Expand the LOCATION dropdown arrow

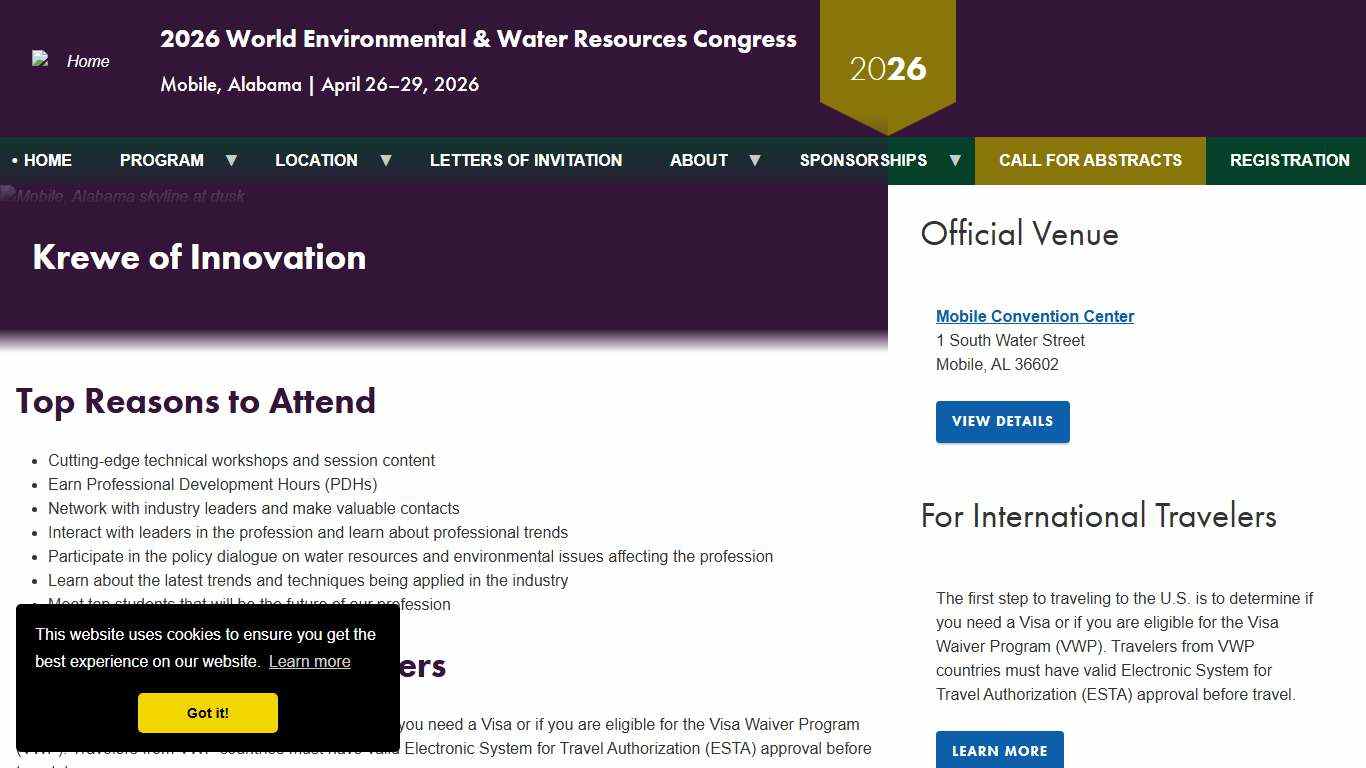pos(386,160)
